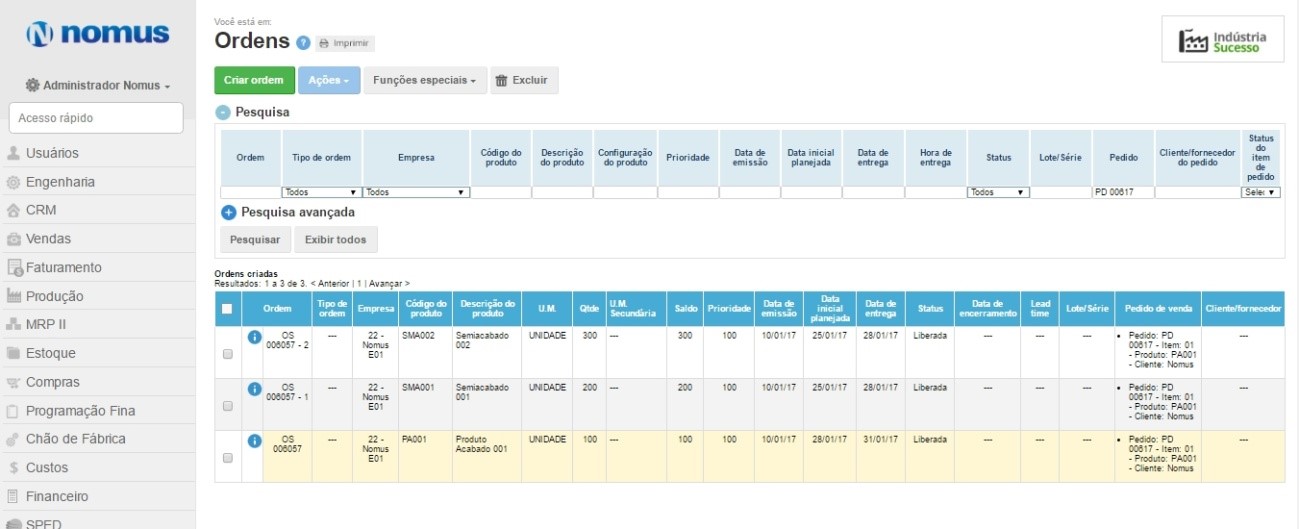The image size is (1299, 529).
Task: Check the box for the Semiacabado 002 row
Action: point(227,354)
